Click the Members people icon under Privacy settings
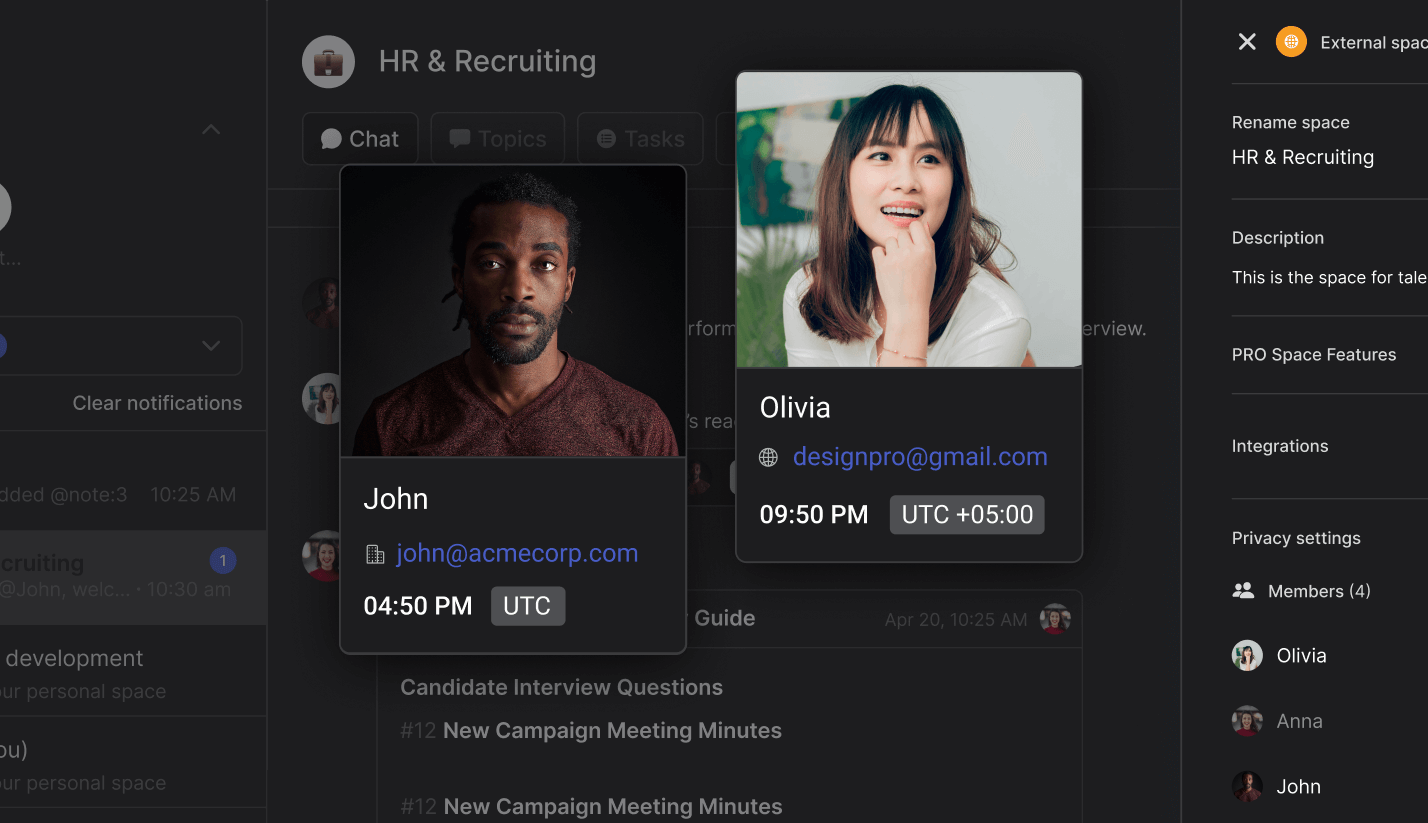Image resolution: width=1428 pixels, height=823 pixels. tap(1243, 590)
